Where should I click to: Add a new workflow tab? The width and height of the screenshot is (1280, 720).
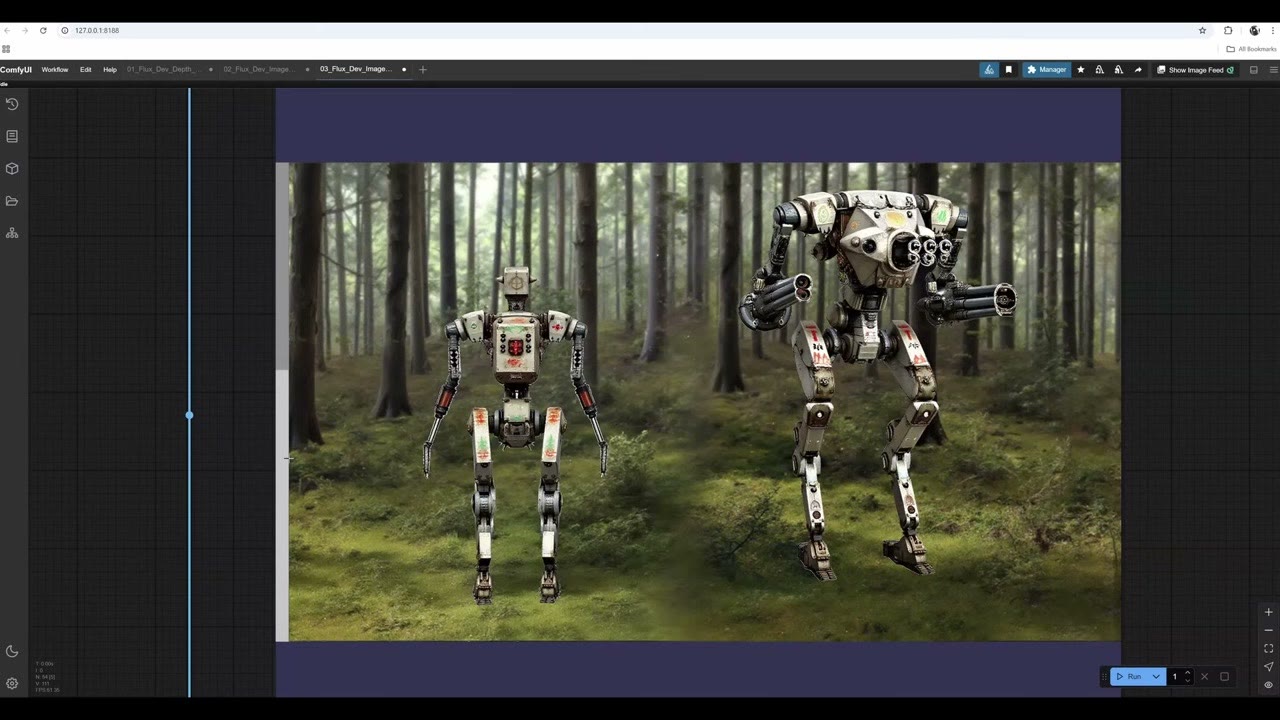point(423,70)
